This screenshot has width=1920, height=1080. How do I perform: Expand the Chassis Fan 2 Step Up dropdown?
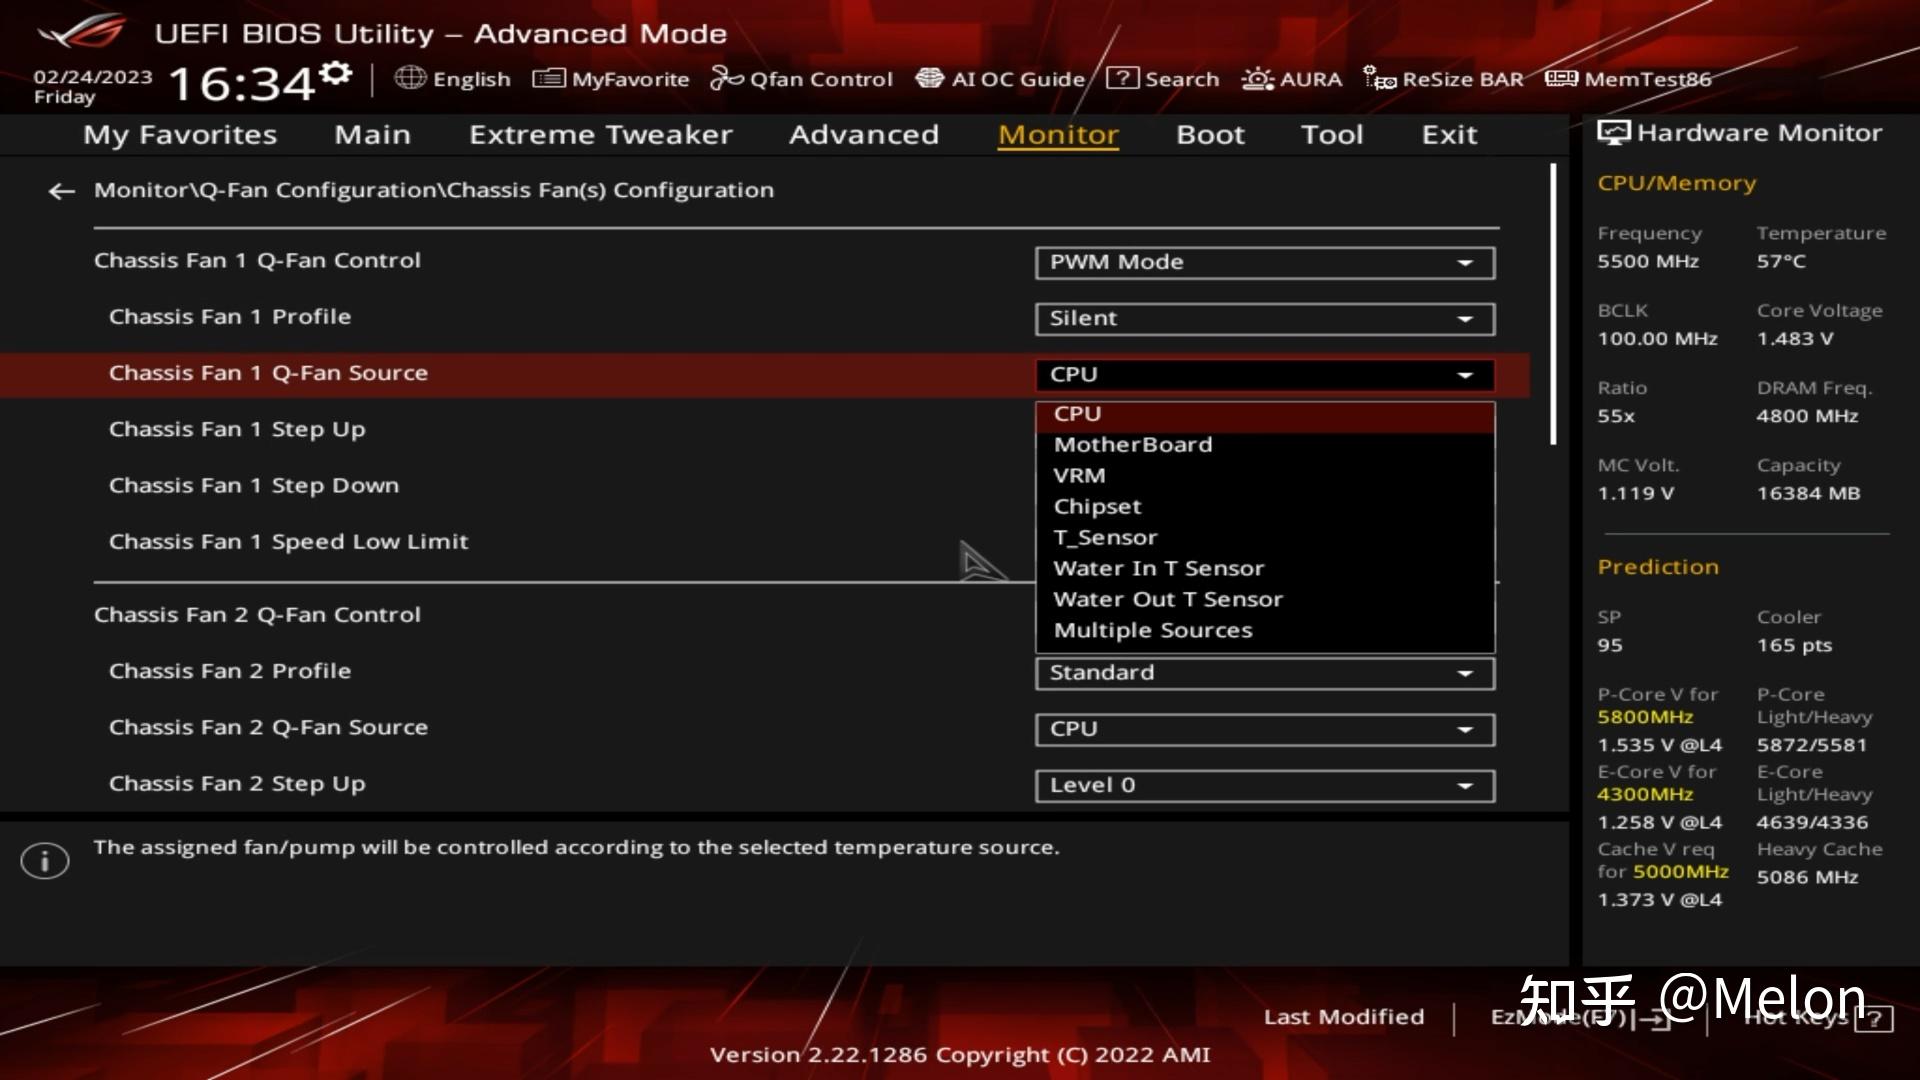tap(1264, 786)
